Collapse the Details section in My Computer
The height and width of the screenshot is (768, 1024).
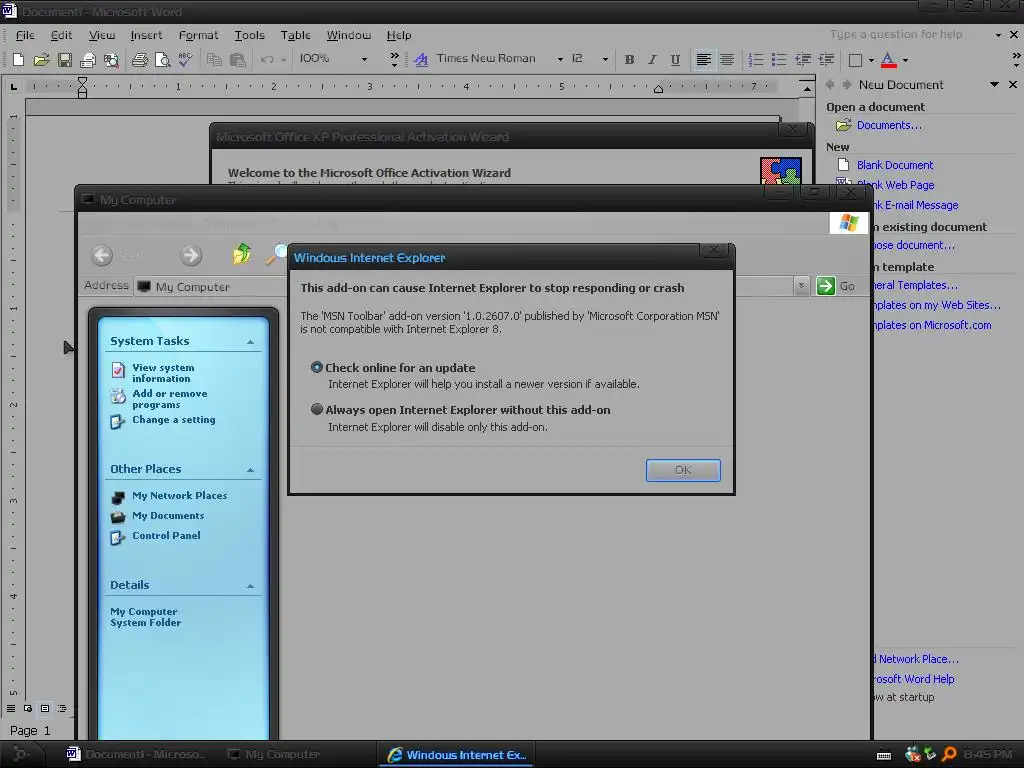[250, 586]
